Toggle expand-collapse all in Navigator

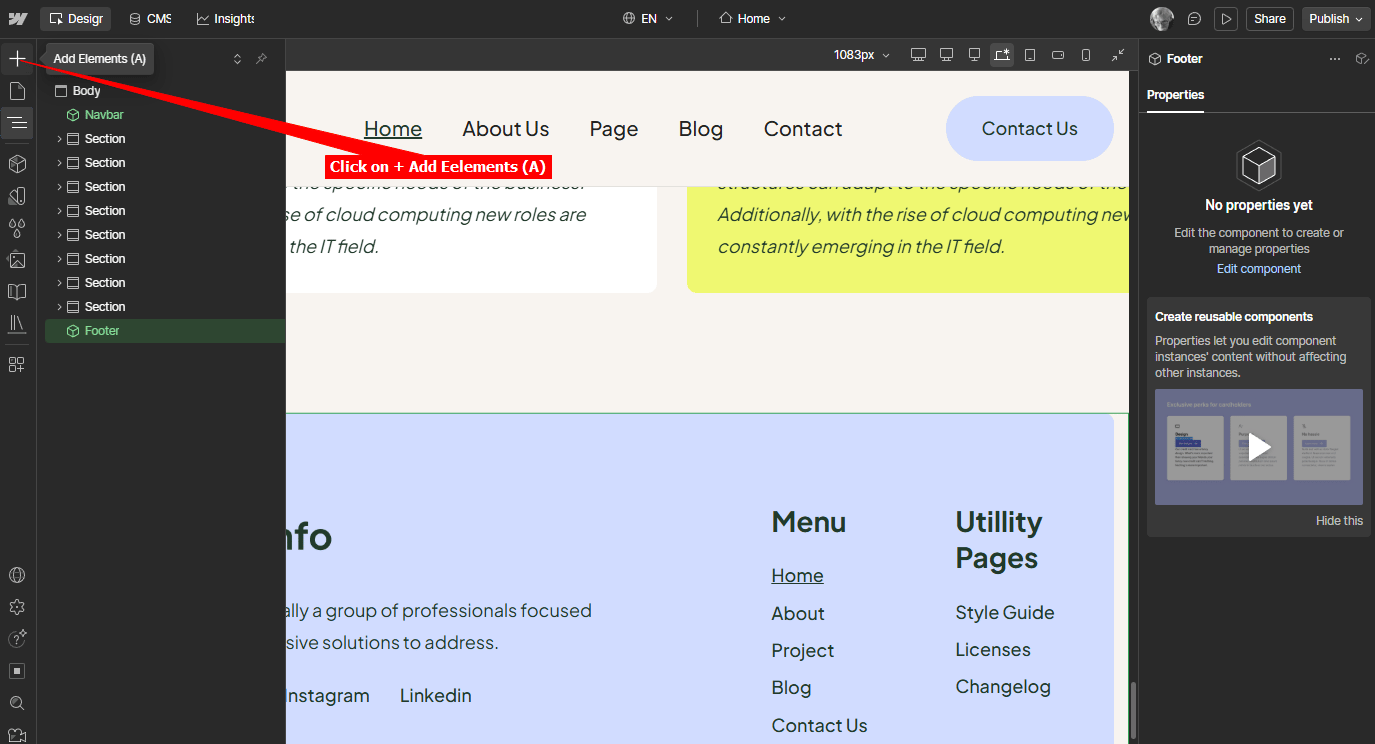pyautogui.click(x=237, y=59)
